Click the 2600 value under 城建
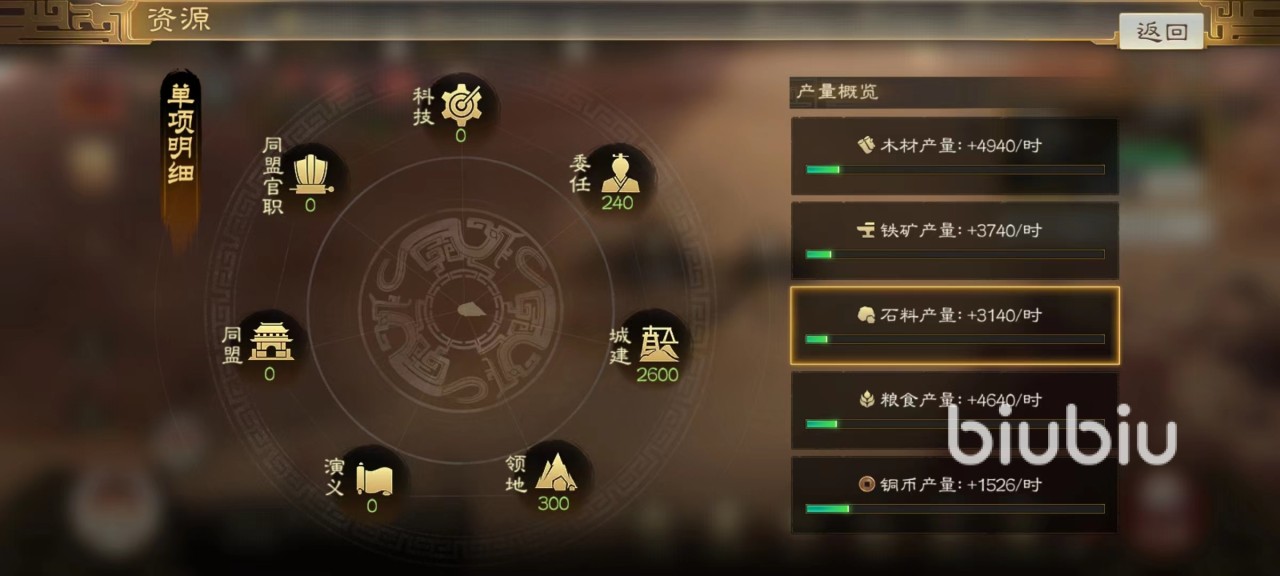1280x576 pixels. click(x=657, y=375)
